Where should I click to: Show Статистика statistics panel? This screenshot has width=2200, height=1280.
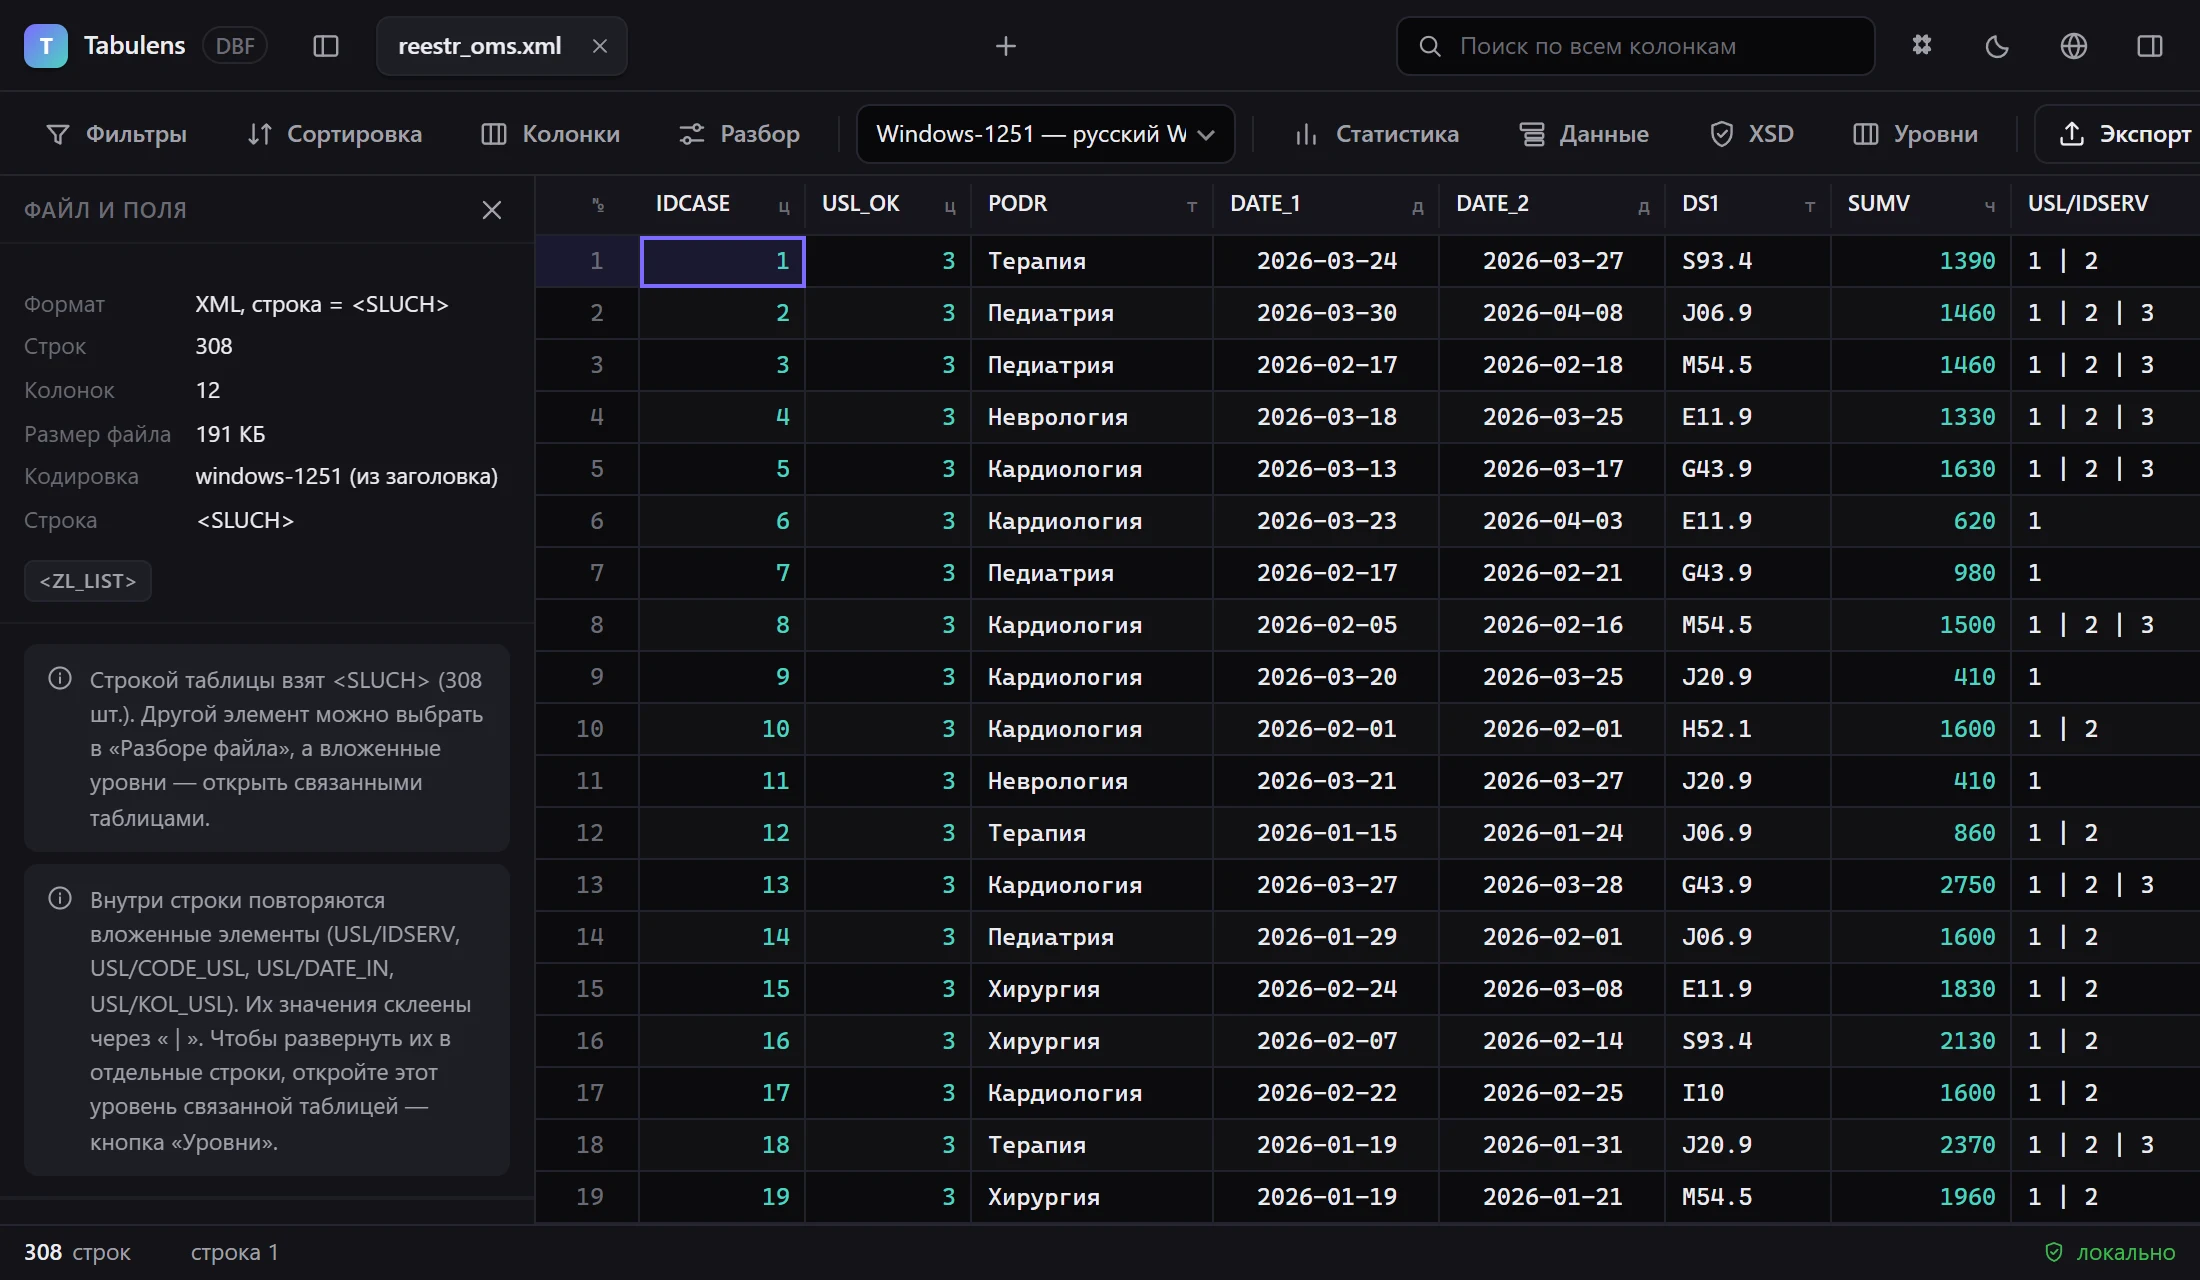(1377, 134)
